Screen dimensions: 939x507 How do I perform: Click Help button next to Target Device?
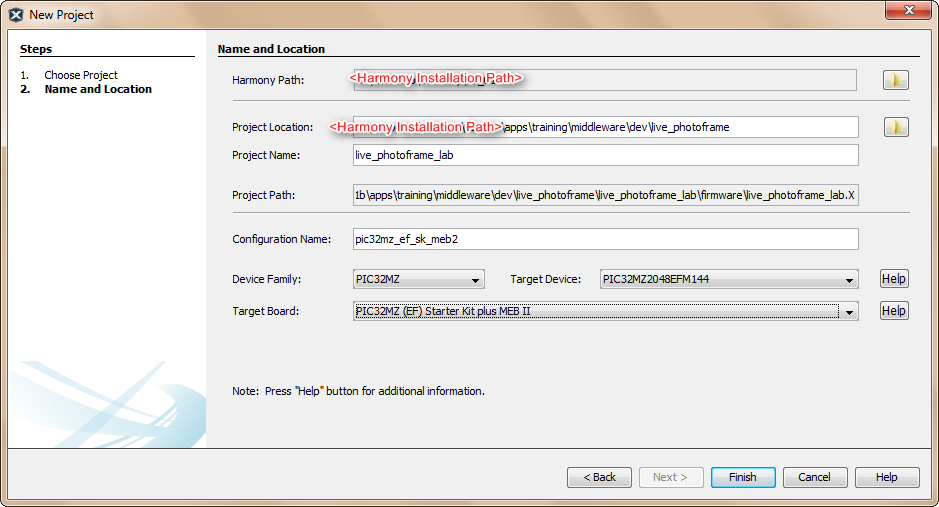893,279
